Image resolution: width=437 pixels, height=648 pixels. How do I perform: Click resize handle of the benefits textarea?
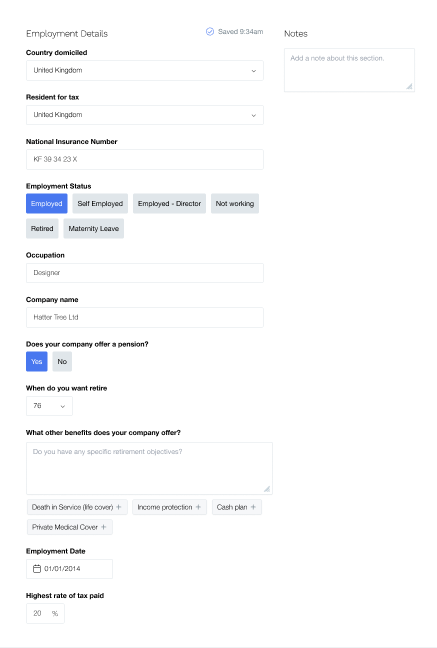pyautogui.click(x=267, y=489)
